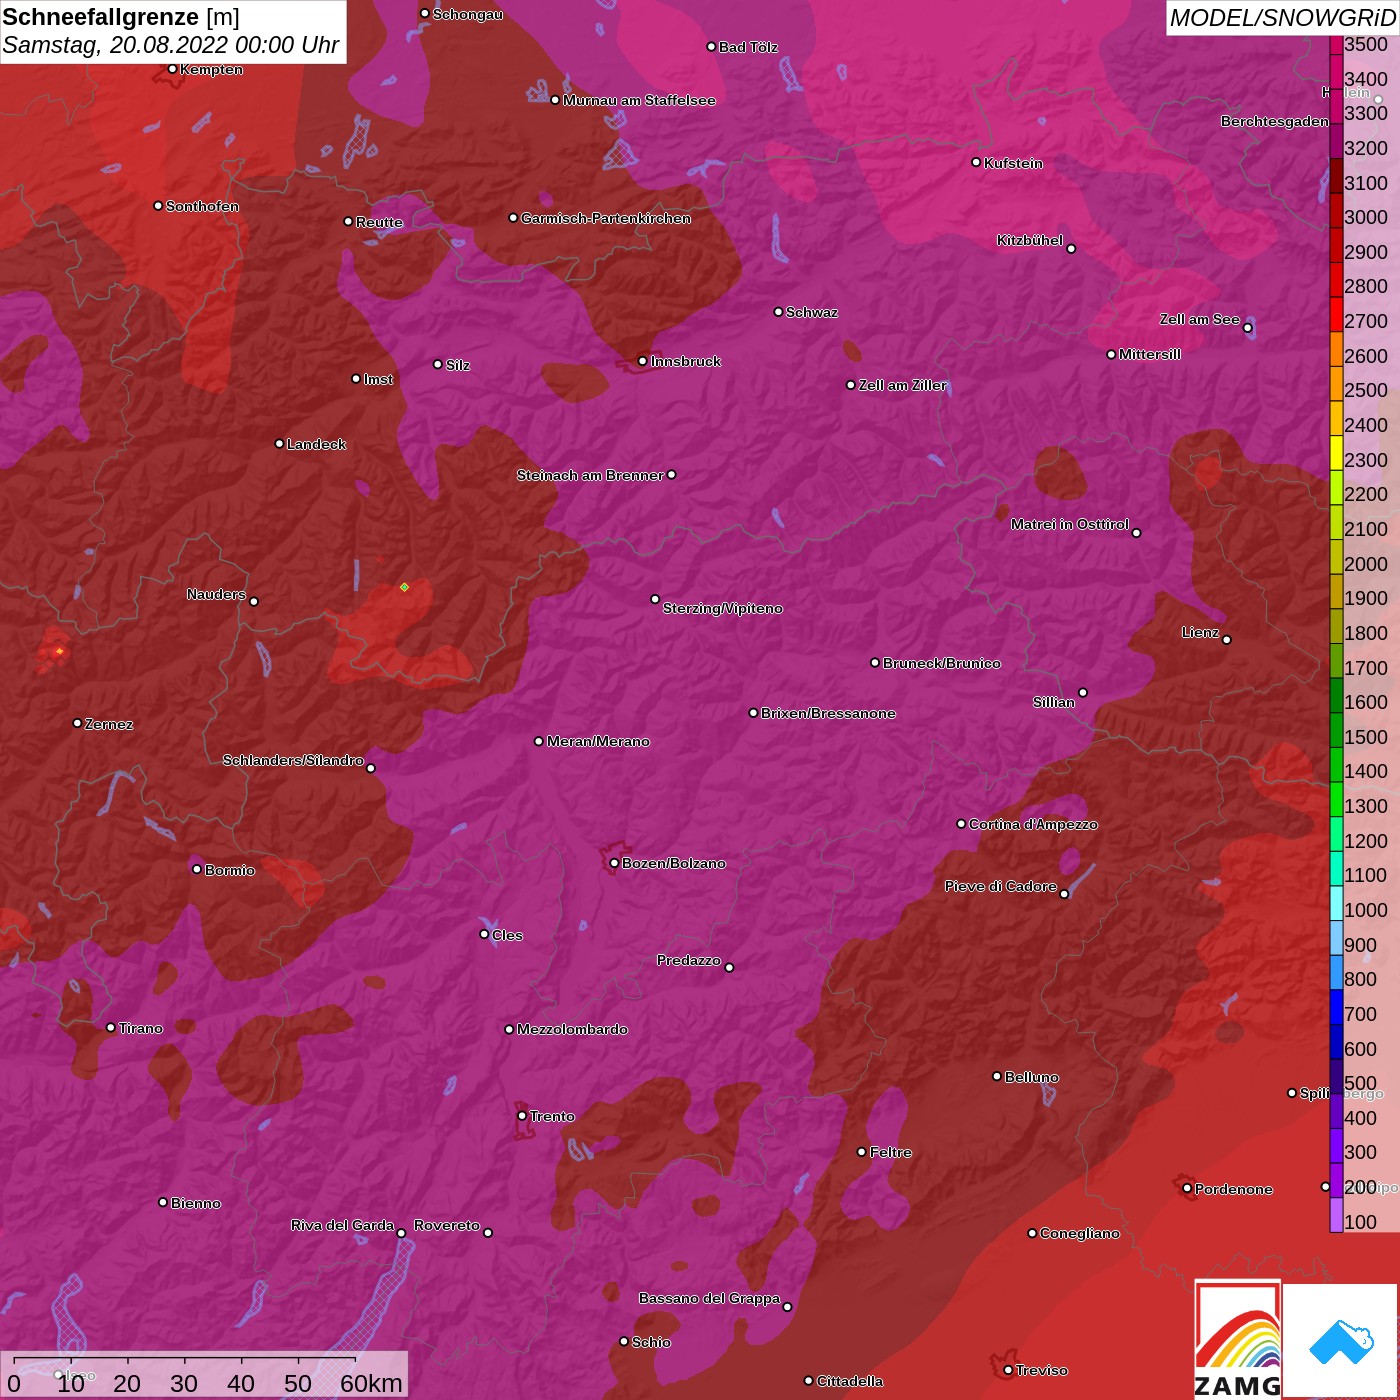Click the Garmisch-Partenkirchen label
1400x1400 pixels.
click(606, 218)
